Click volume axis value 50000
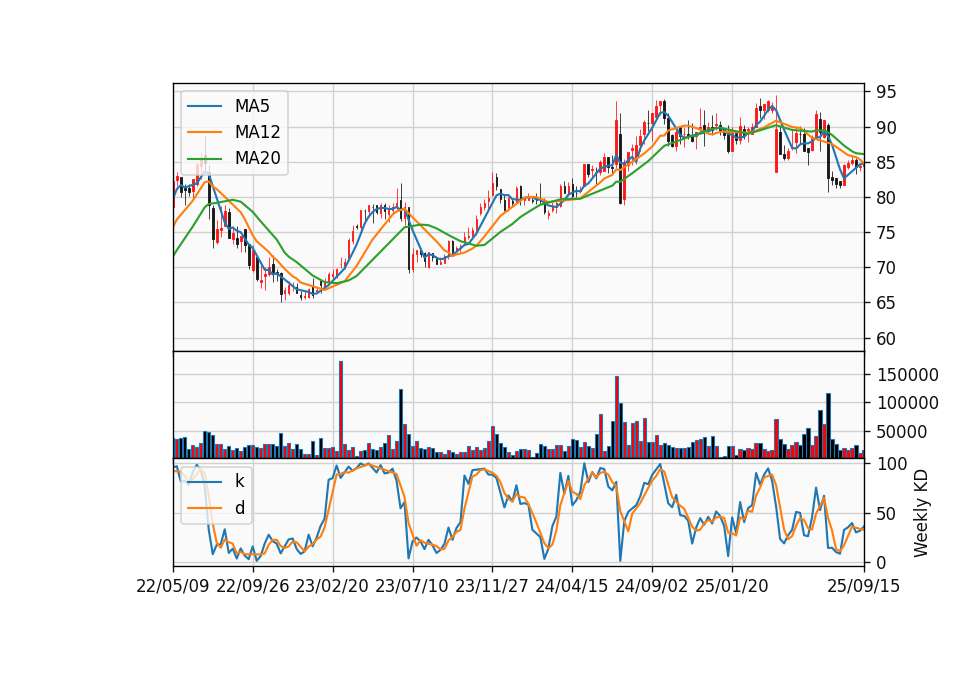Image resolution: width=960 pixels, height=690 pixels. [x=902, y=432]
